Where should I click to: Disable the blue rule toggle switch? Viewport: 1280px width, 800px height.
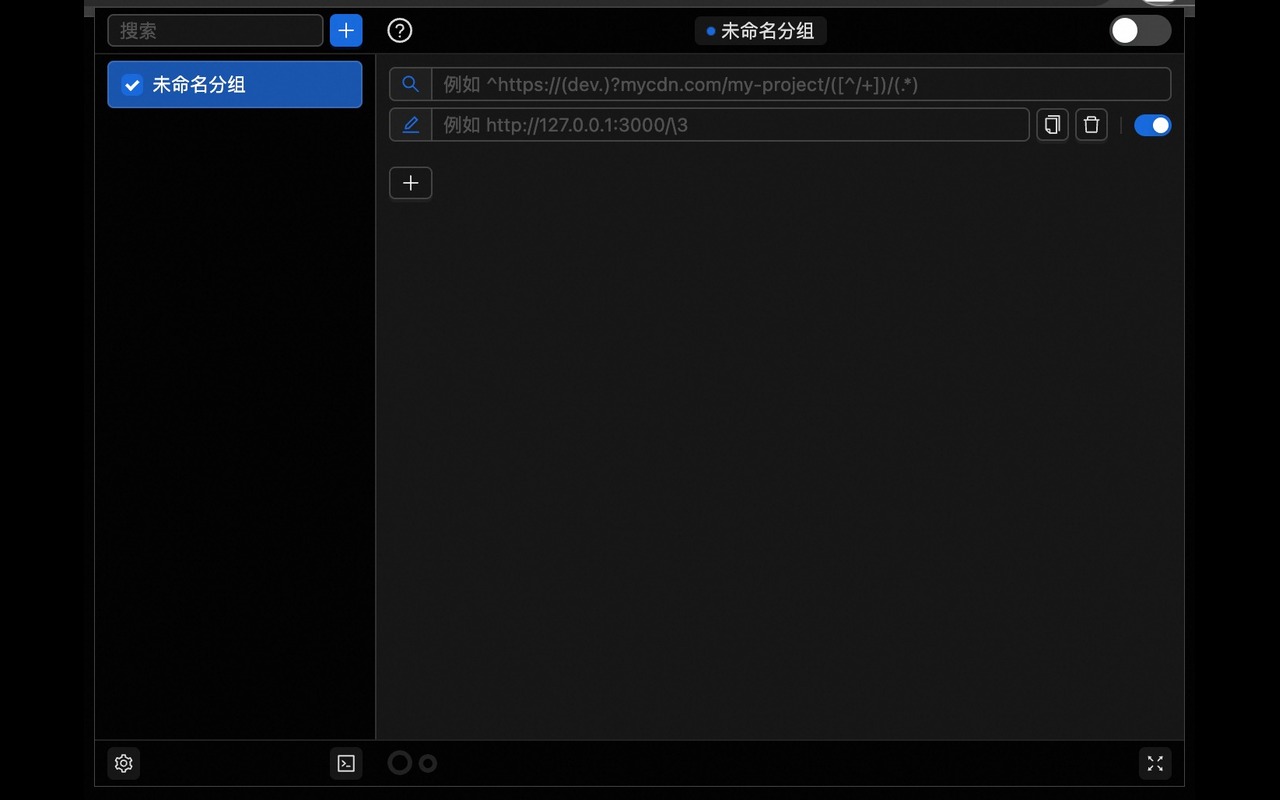[x=1152, y=125]
